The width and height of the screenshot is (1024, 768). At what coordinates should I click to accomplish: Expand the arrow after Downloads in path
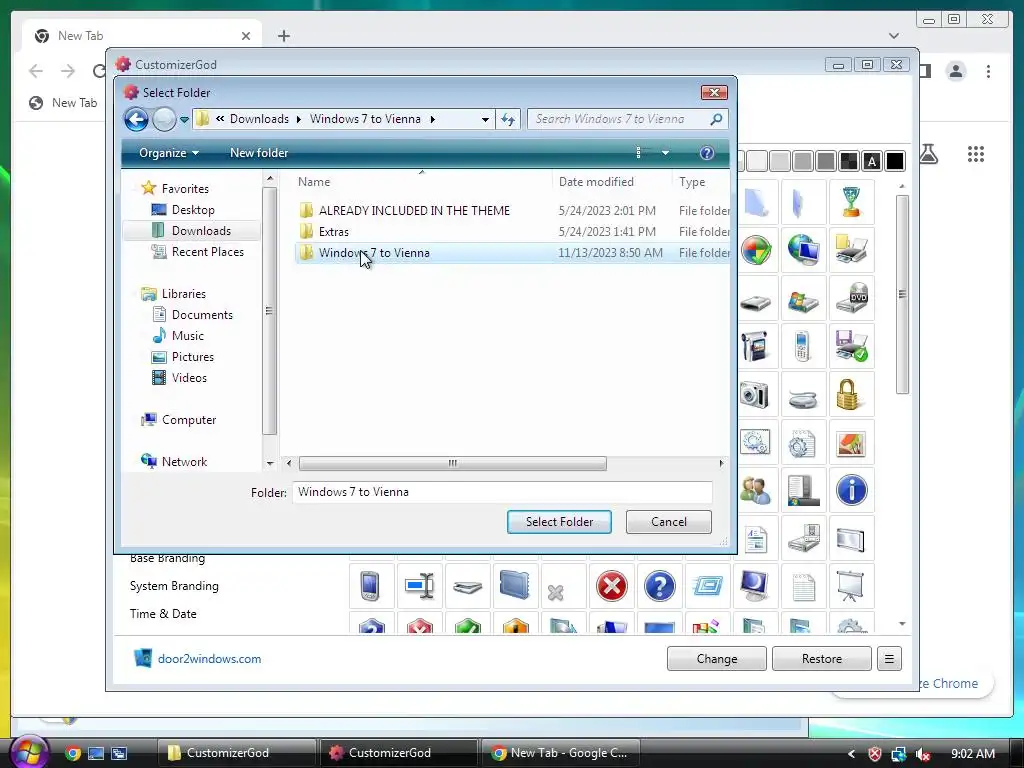point(299,120)
